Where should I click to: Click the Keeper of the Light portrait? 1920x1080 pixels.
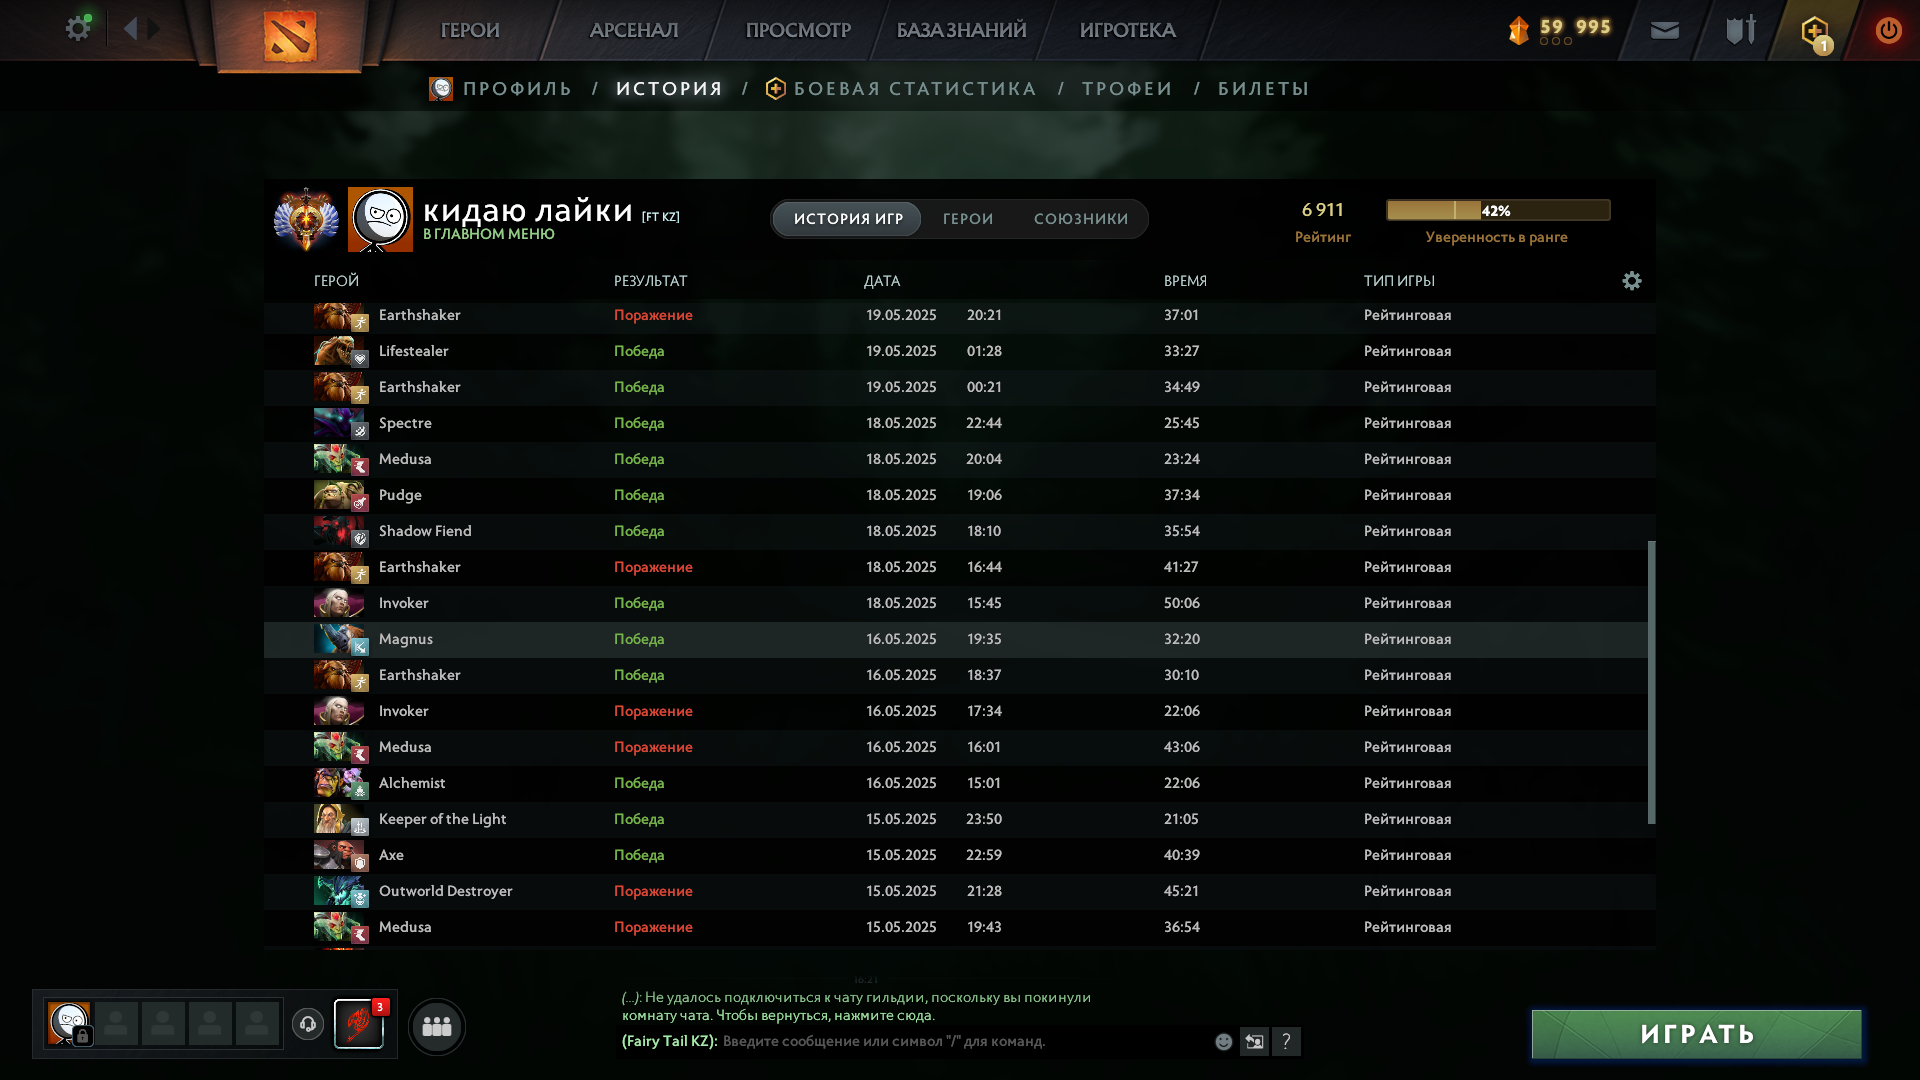click(x=339, y=819)
